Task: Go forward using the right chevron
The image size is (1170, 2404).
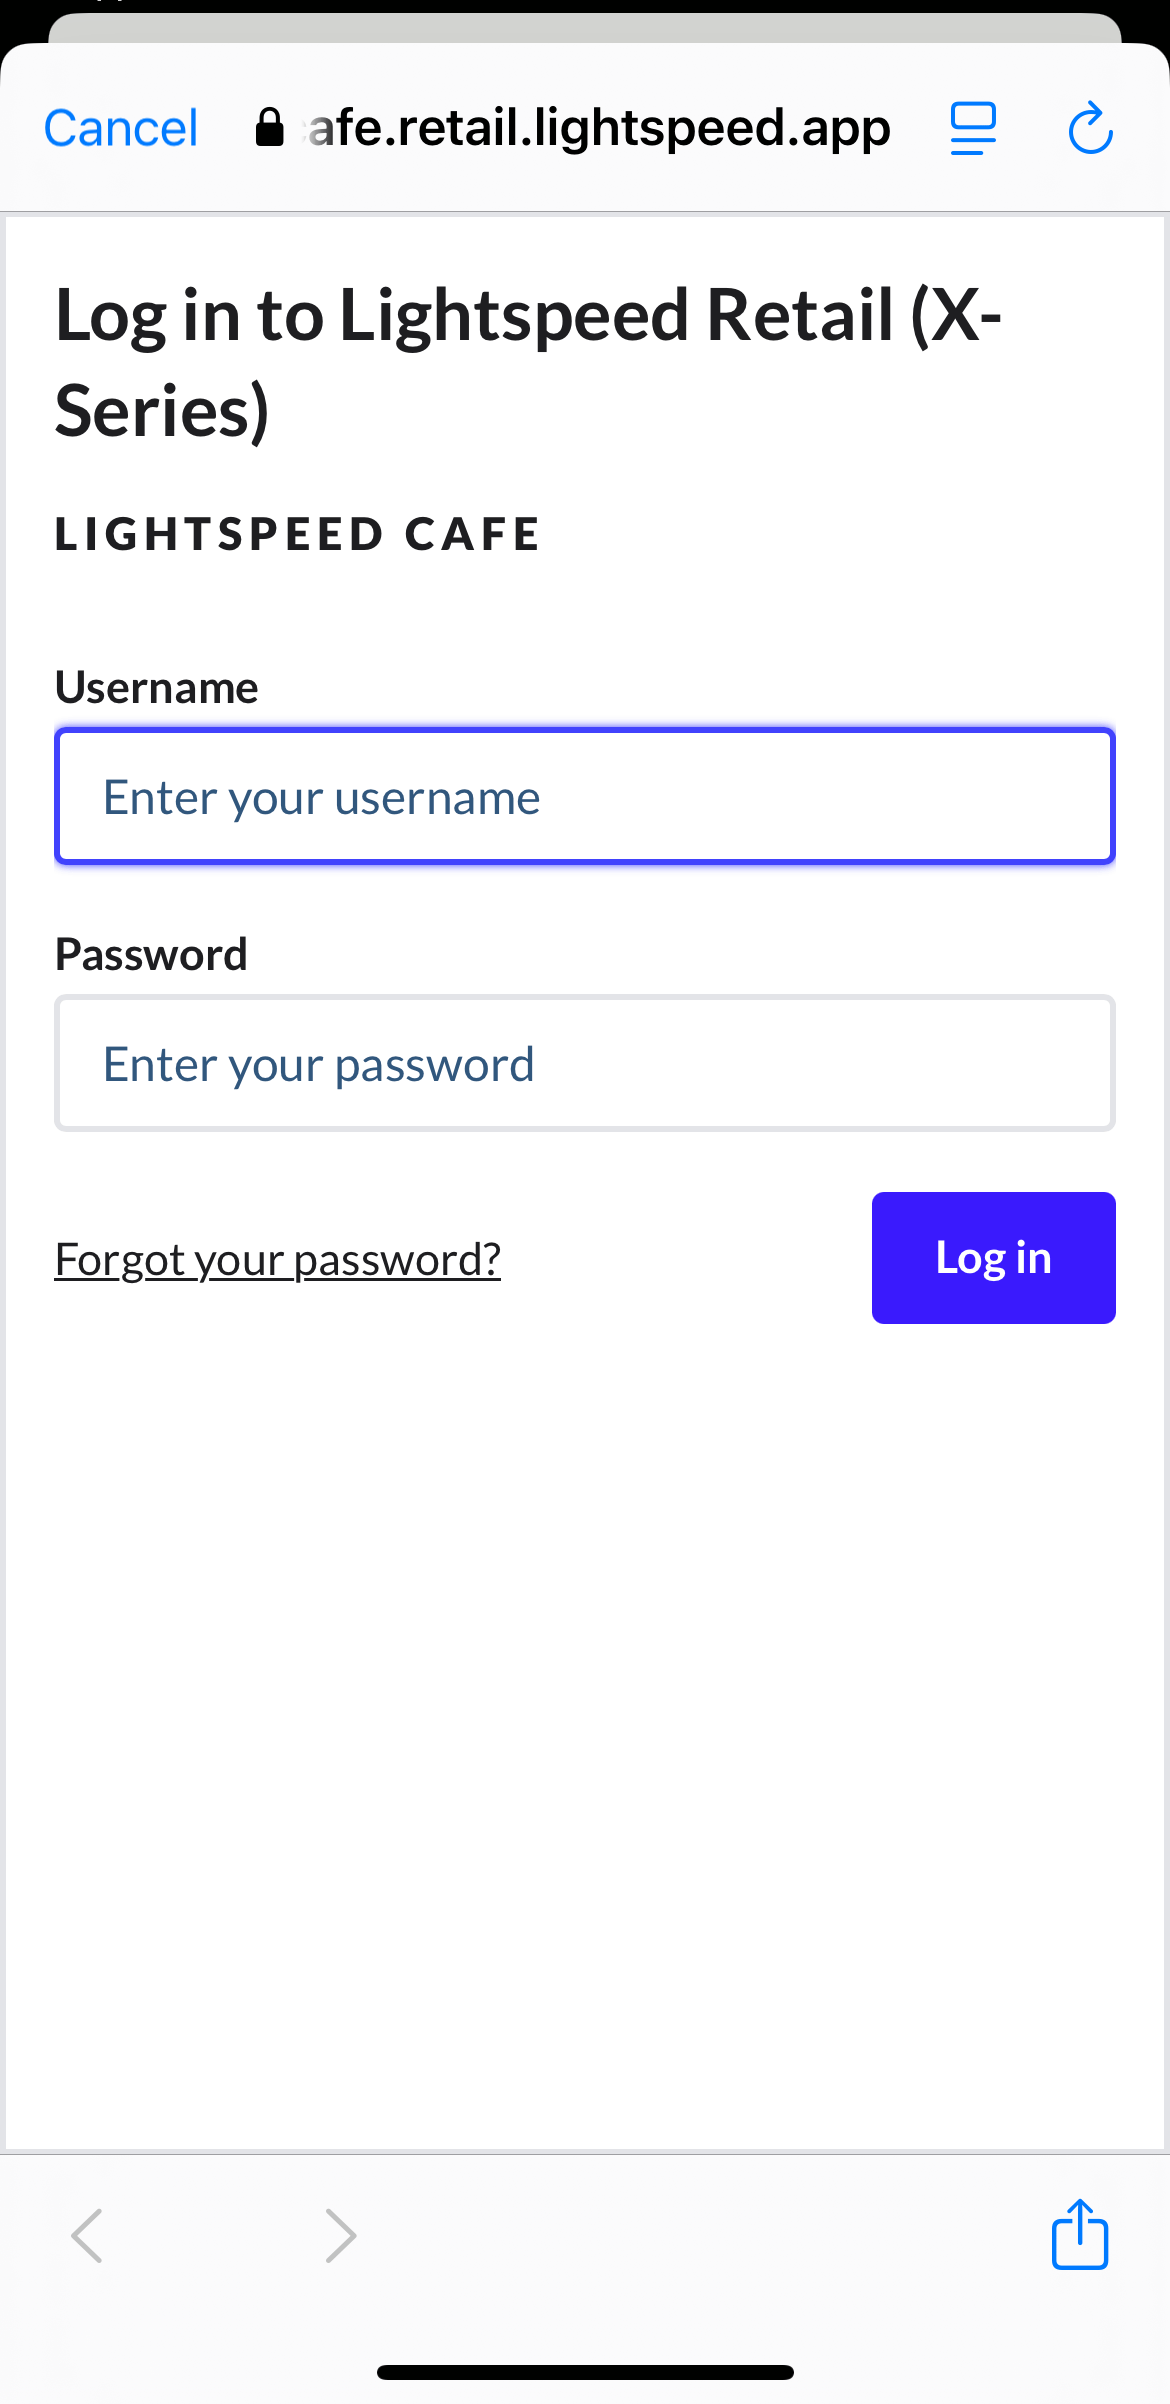Action: 341,2235
